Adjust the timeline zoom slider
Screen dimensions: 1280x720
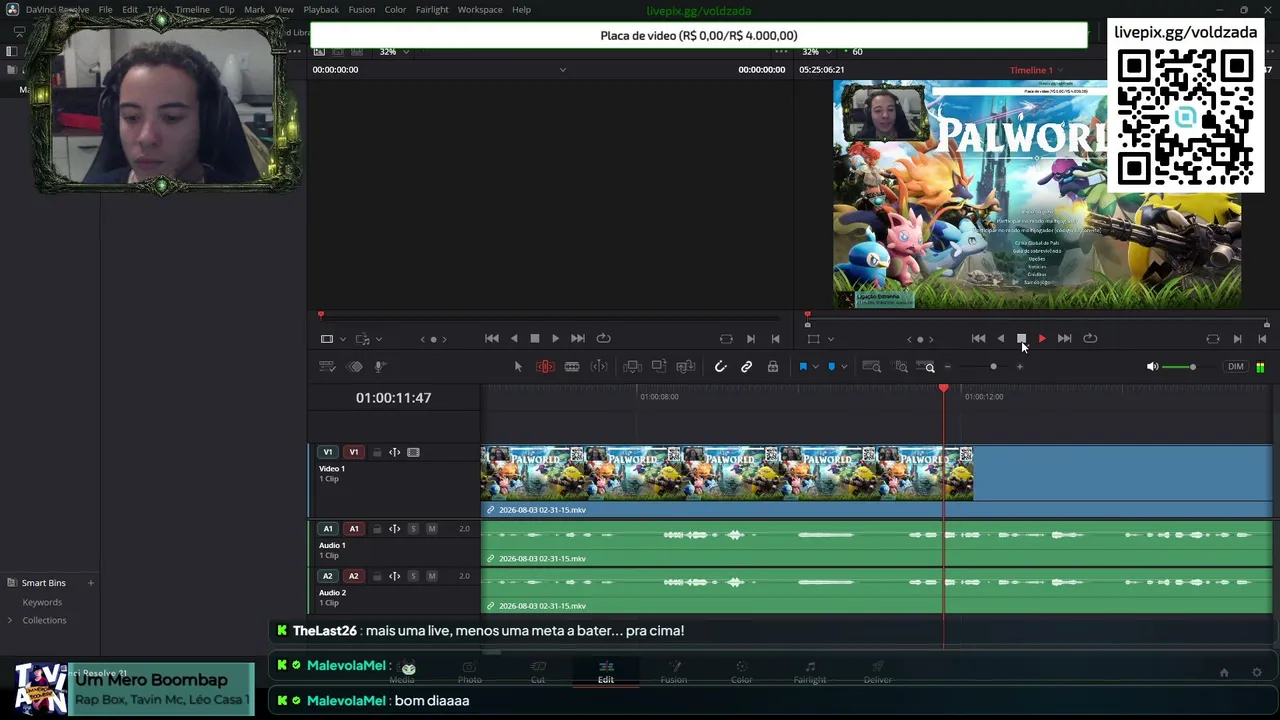pos(993,367)
